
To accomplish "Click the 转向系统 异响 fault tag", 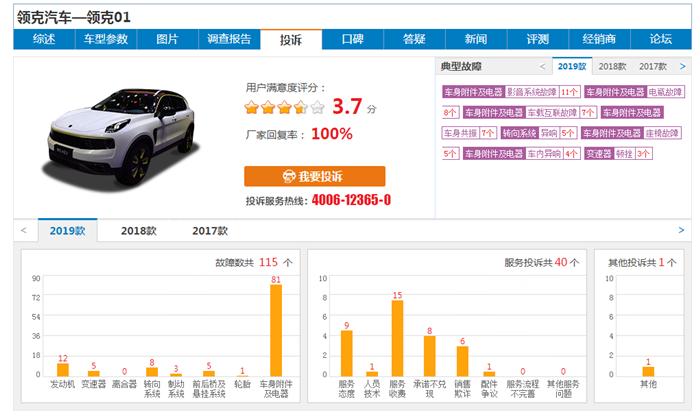I will point(539,133).
